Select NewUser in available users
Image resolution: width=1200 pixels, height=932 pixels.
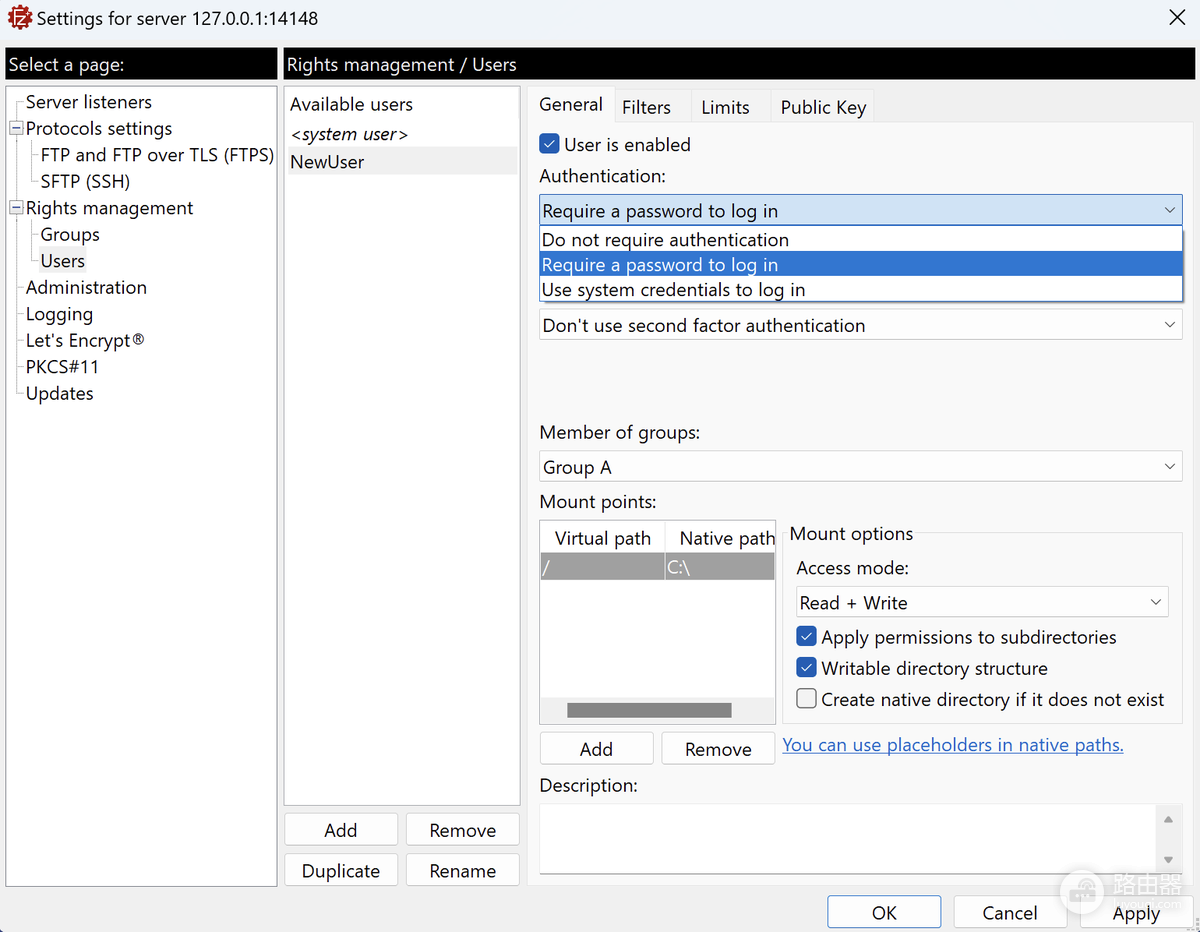pos(403,161)
